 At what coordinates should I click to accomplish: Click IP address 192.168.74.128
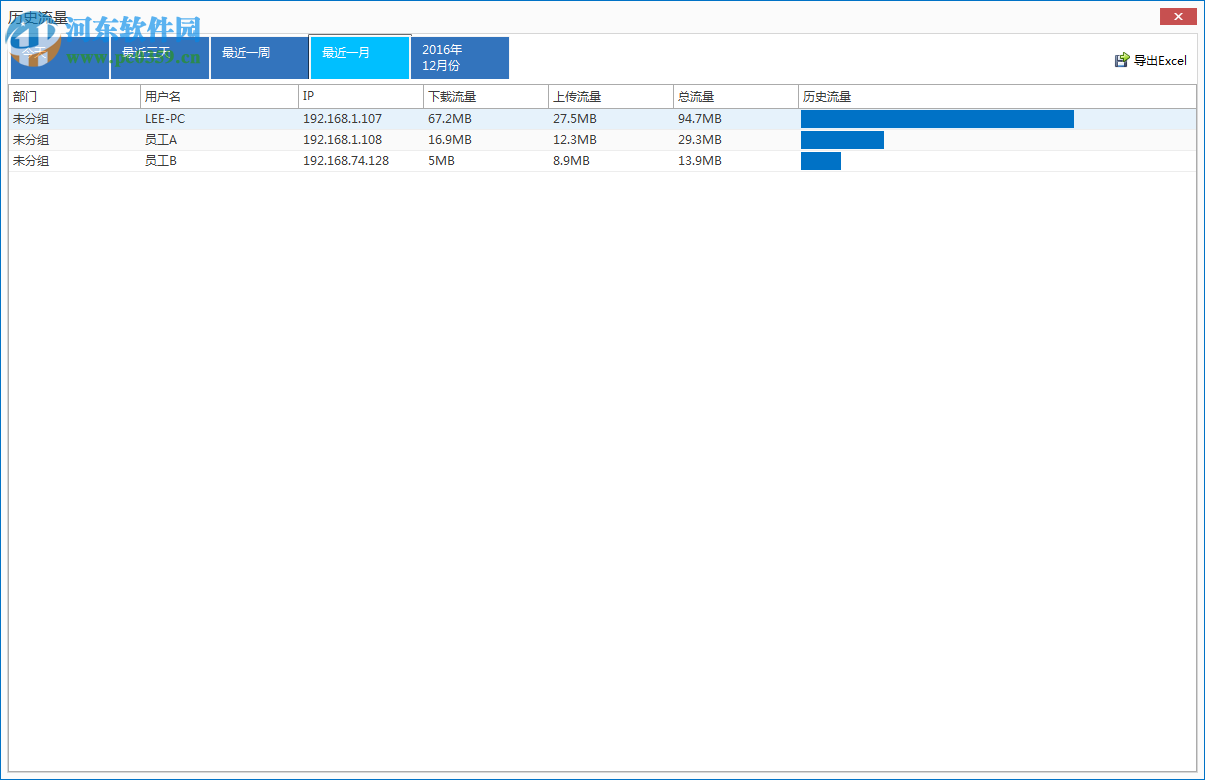tap(346, 161)
